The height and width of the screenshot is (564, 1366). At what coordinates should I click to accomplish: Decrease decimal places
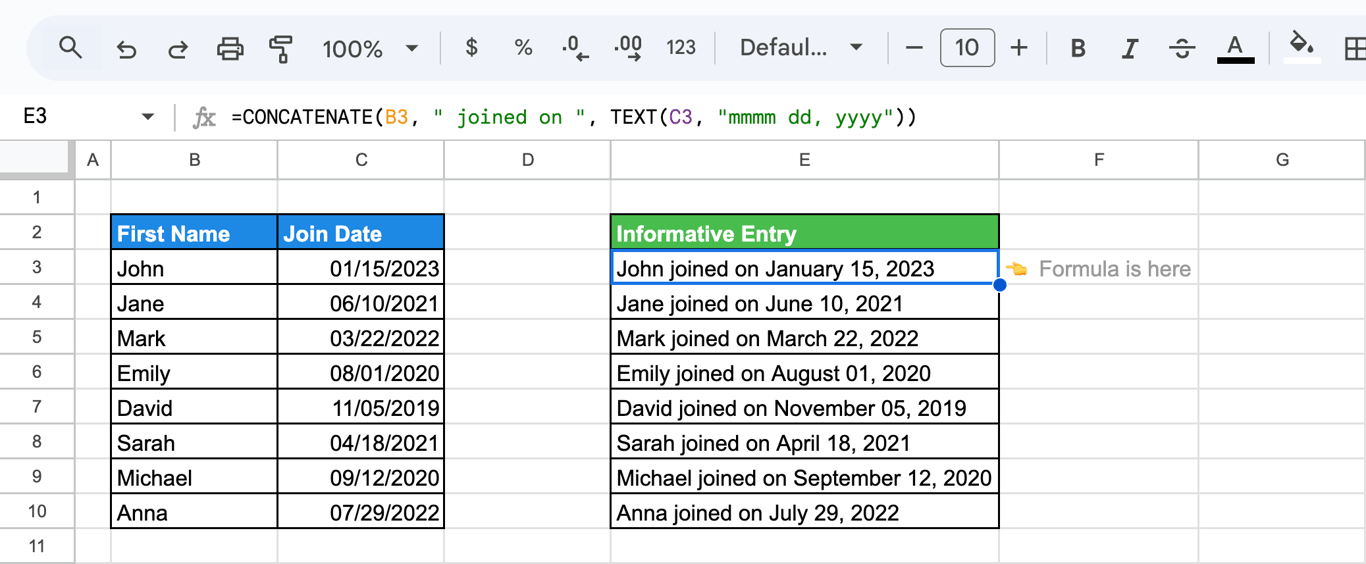(x=576, y=48)
